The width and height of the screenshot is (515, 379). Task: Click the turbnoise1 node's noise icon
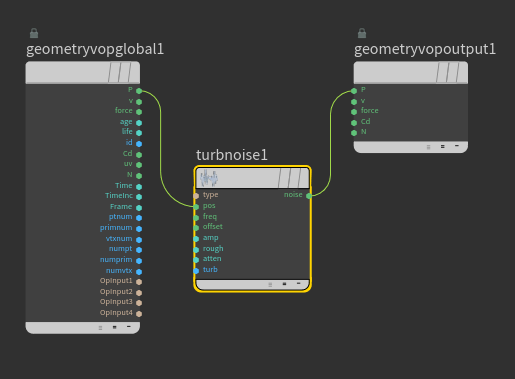[x=209, y=178]
